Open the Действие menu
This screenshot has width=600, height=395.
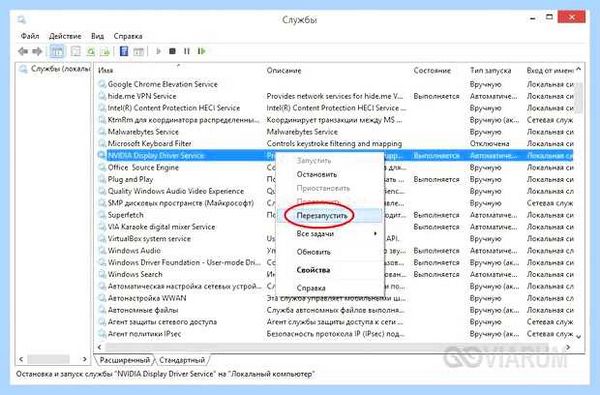coord(65,36)
